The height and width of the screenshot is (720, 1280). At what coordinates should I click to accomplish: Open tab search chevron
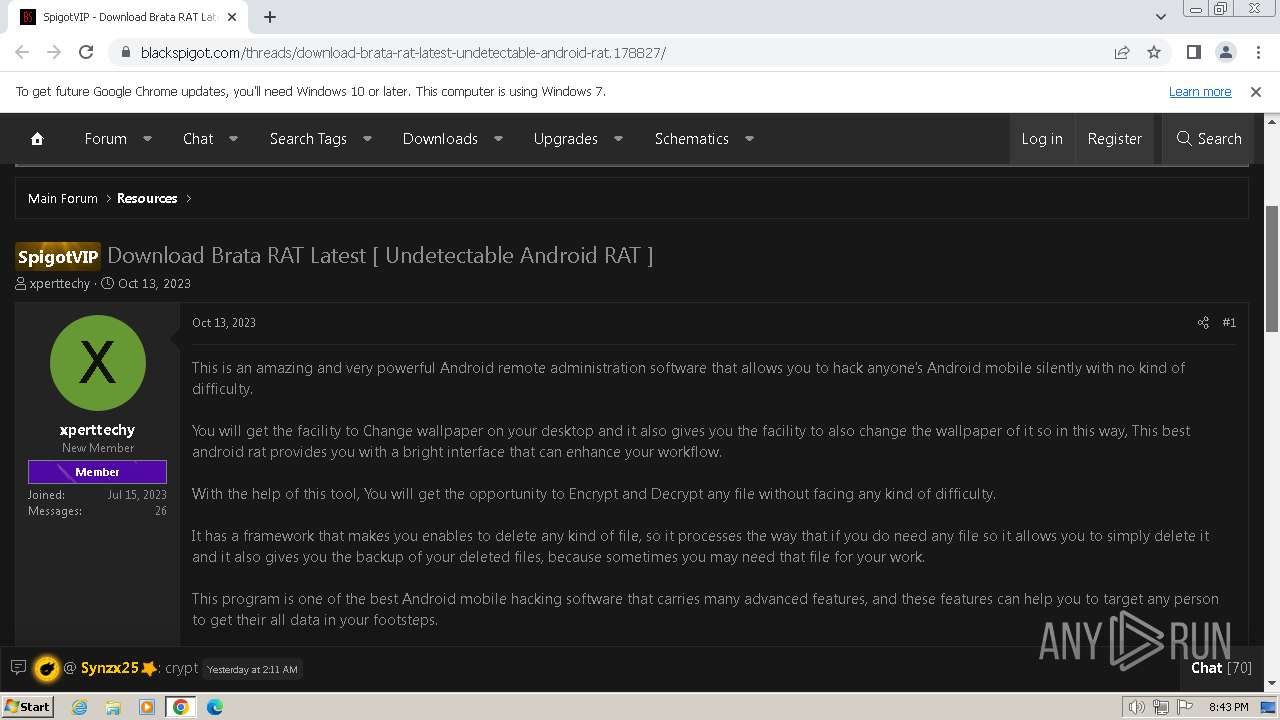[x=1160, y=17]
